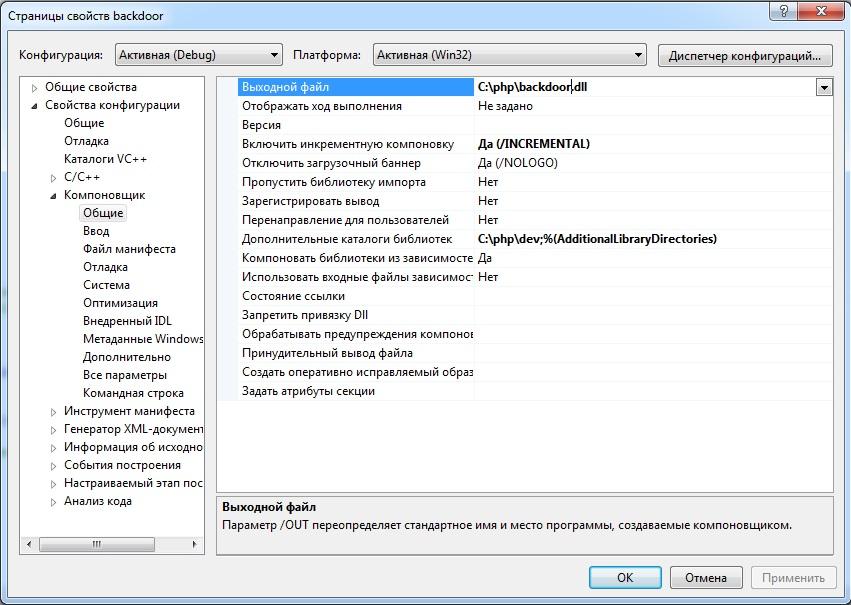Click the help question mark button
851x605 pixels.
pyautogui.click(x=784, y=11)
